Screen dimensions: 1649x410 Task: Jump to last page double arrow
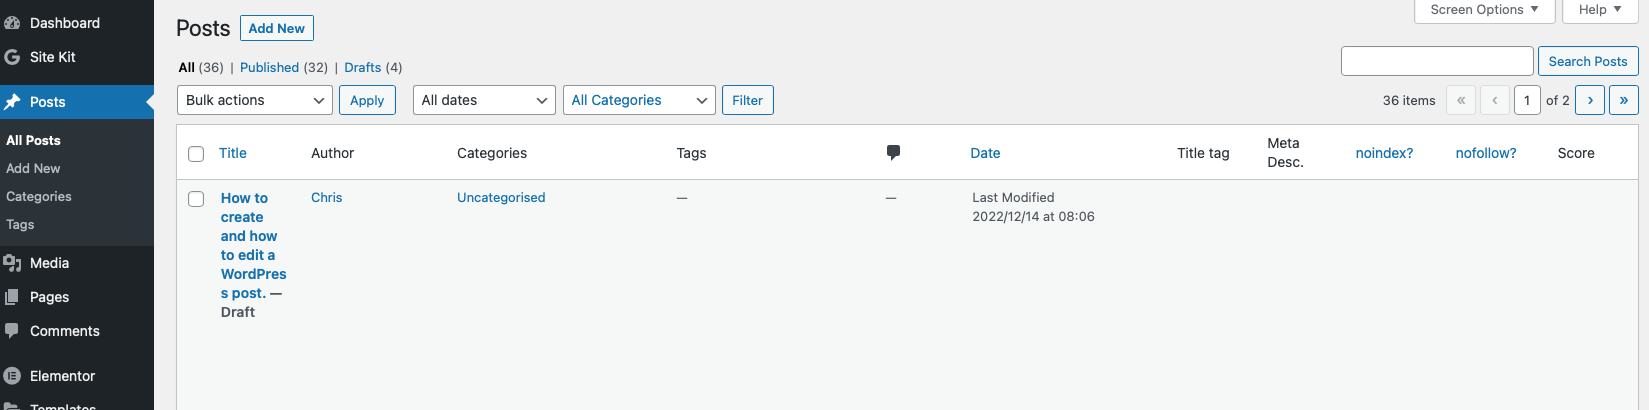coord(1623,100)
